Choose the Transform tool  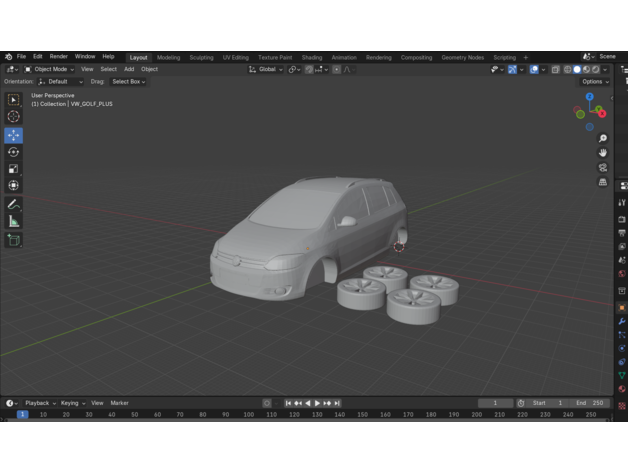point(13,186)
